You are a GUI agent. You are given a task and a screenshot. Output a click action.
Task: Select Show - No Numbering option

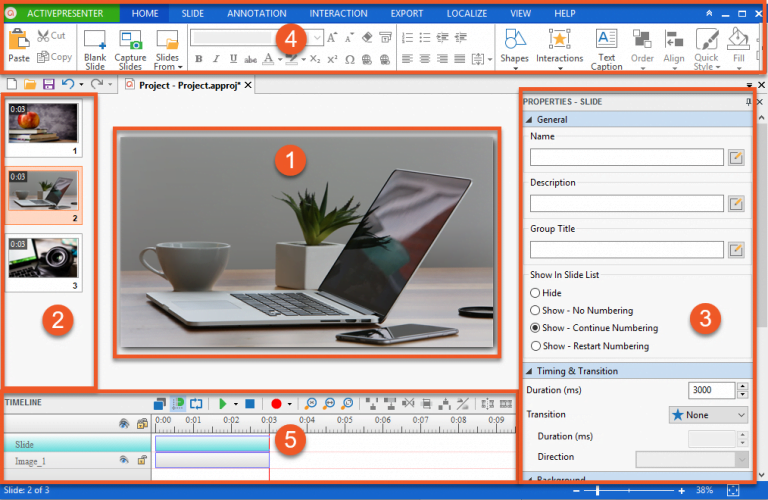coord(535,310)
